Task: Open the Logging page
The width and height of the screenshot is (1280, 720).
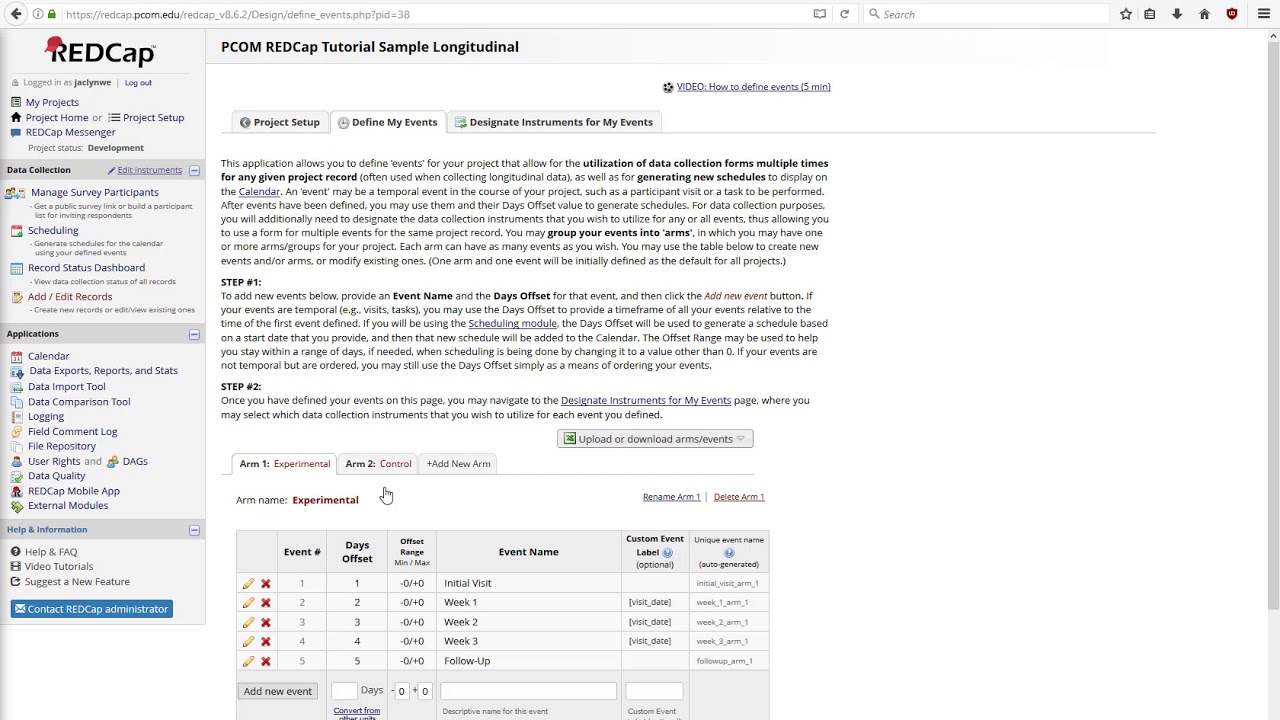Action: click(46, 417)
